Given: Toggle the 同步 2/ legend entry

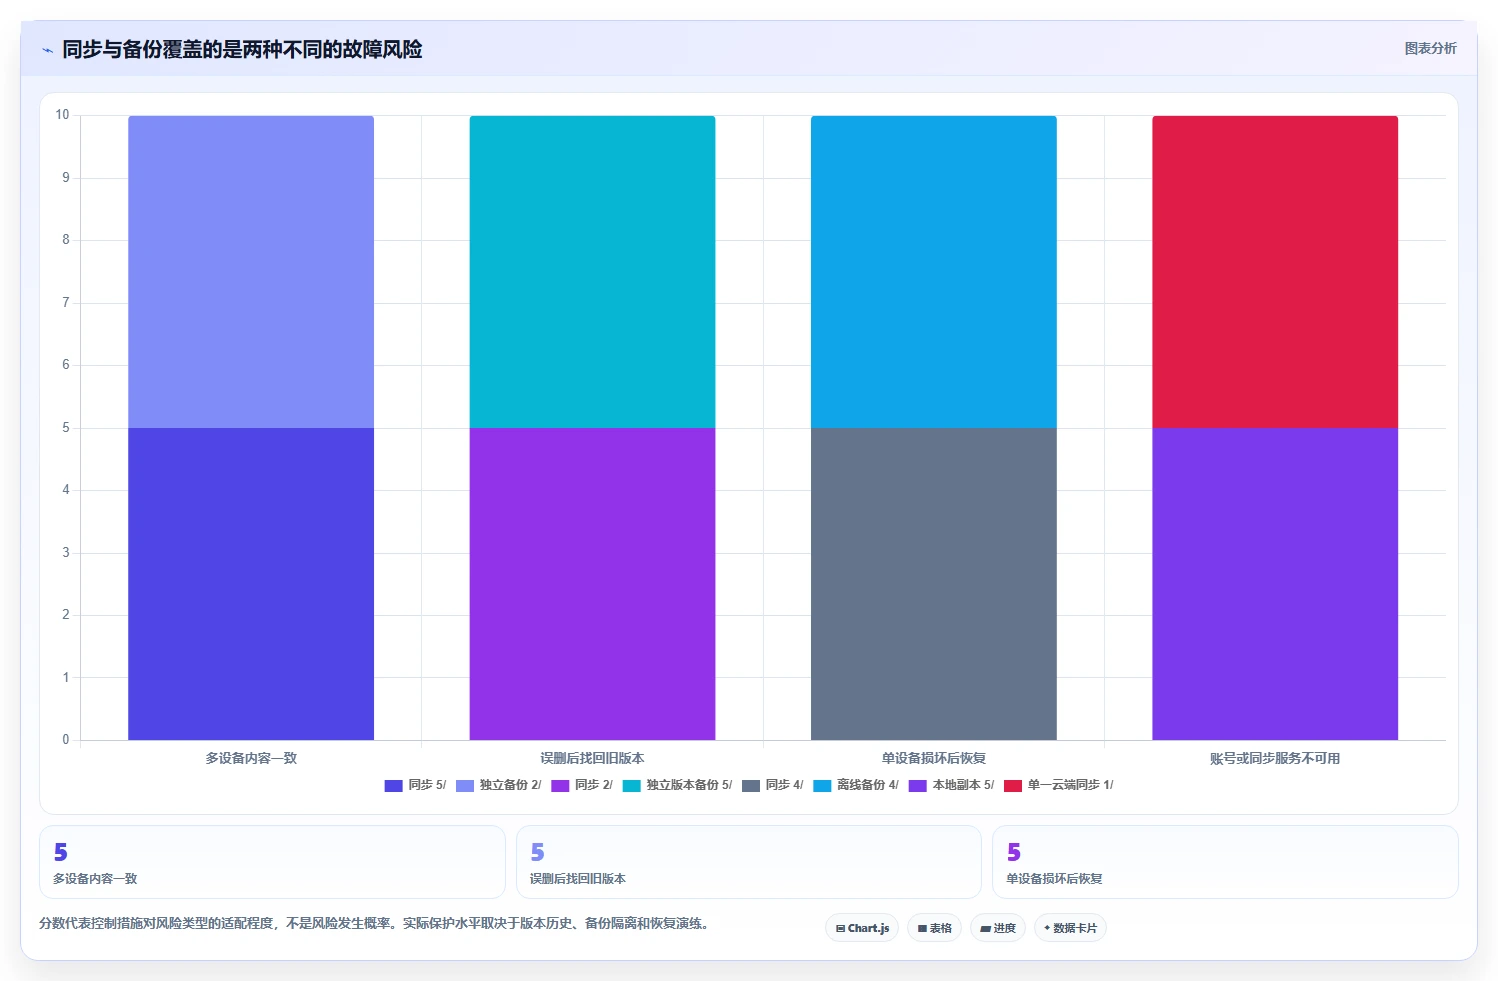Looking at the screenshot, I should (x=581, y=785).
